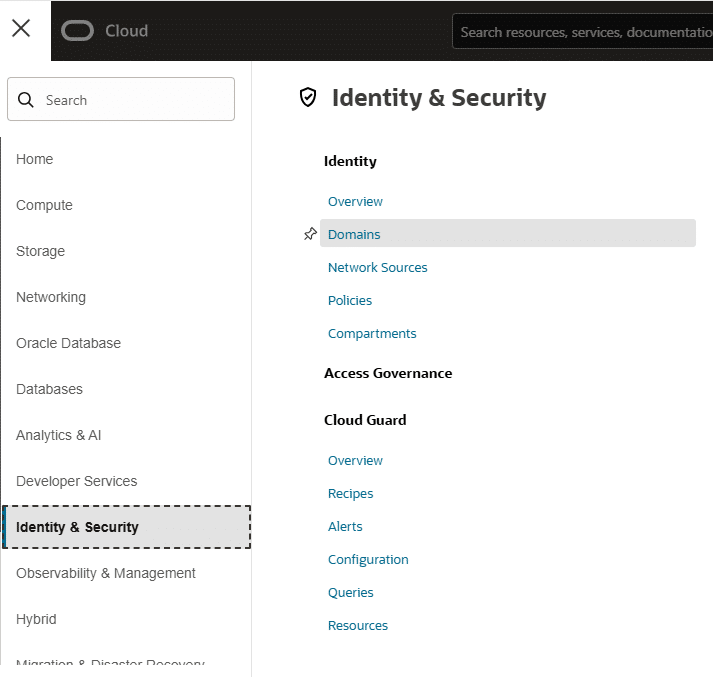The height and width of the screenshot is (677, 713).
Task: Open the Networking menu category
Action: (51, 297)
